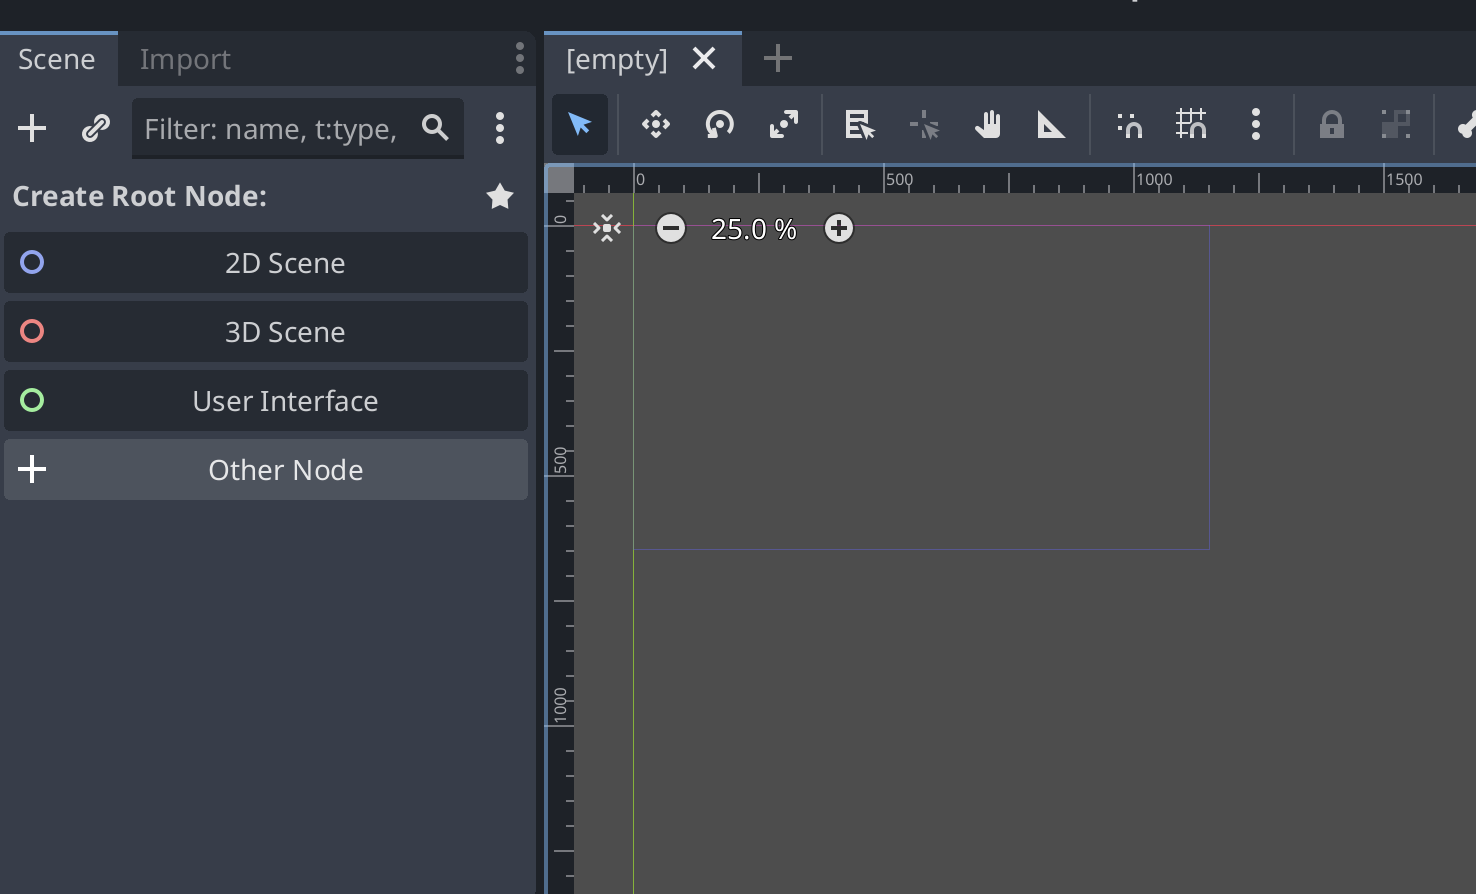Activate the Pan tool
This screenshot has height=894, width=1476.
point(988,124)
